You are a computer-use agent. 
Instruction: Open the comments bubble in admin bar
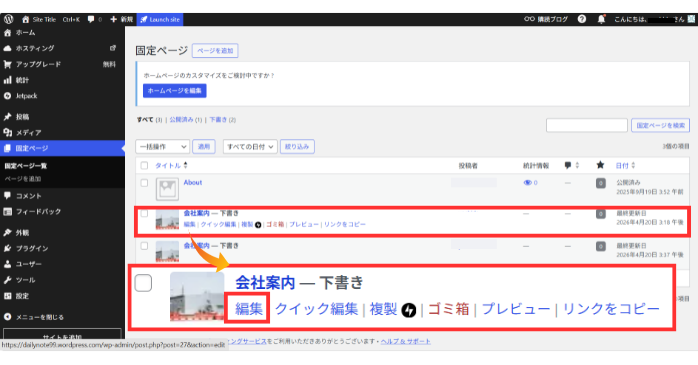click(91, 19)
